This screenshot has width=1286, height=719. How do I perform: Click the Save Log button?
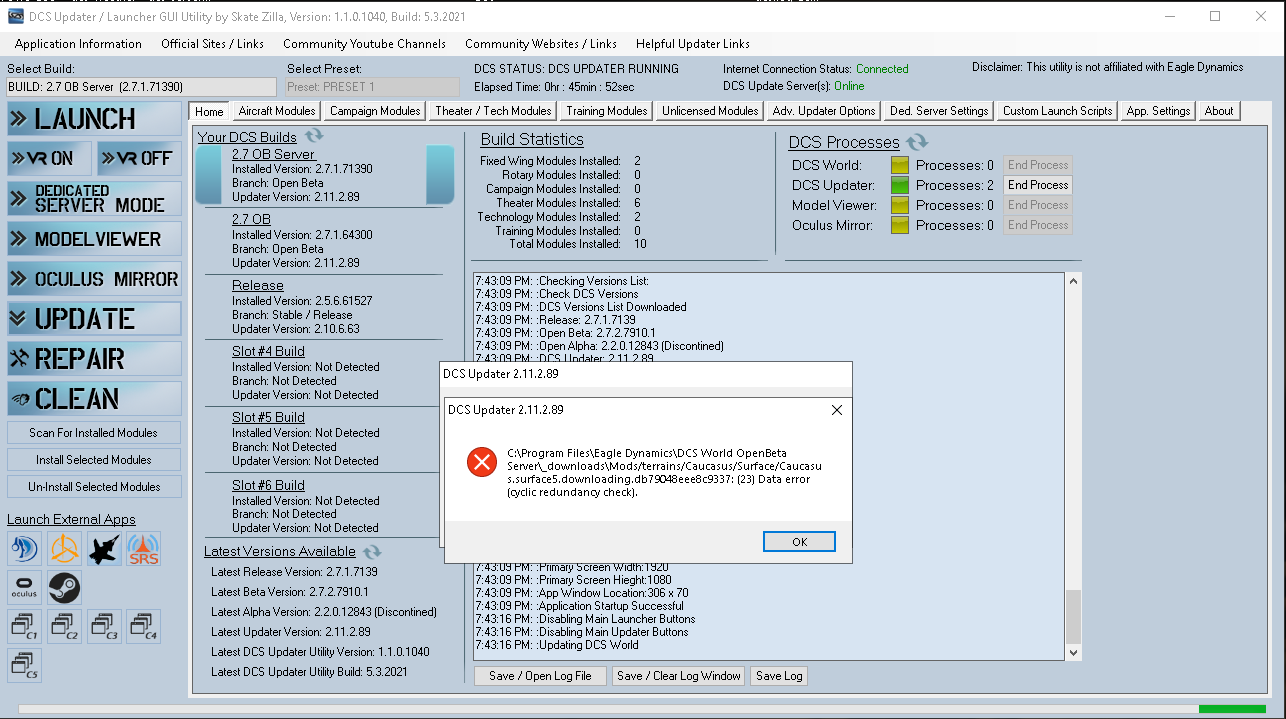pos(779,676)
